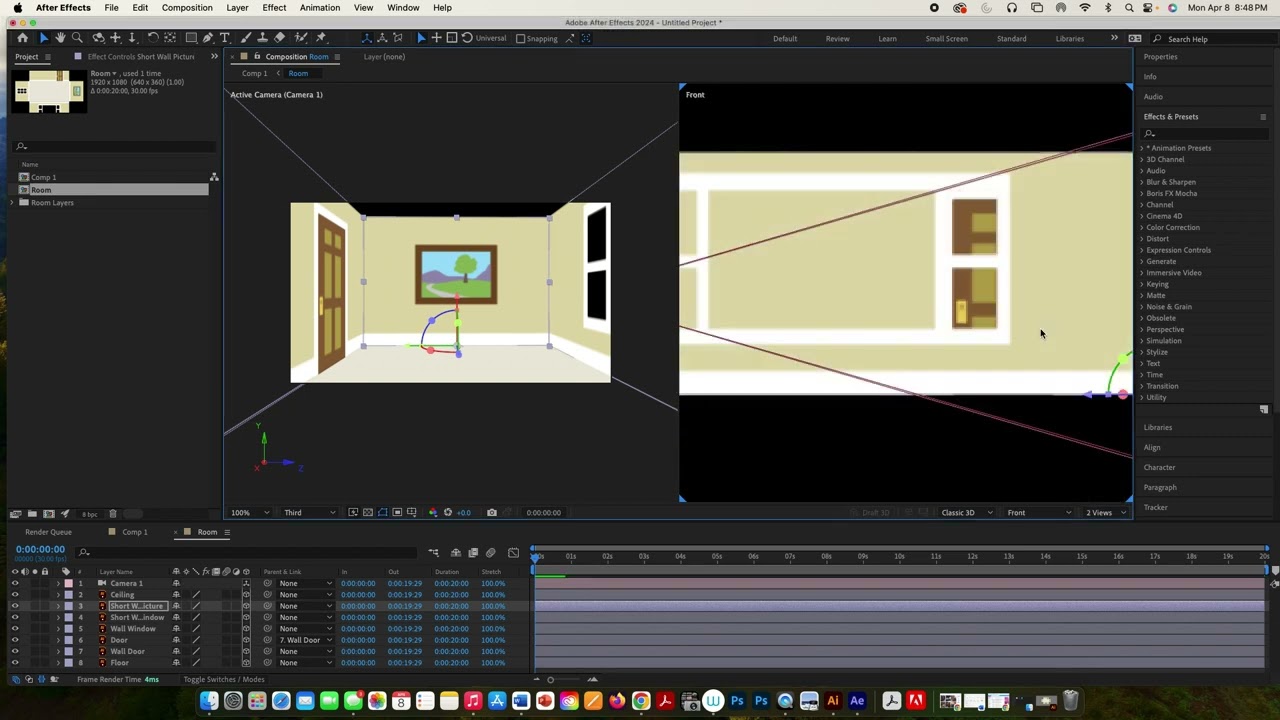Switch to Comp 1 timeline tab
Screen dimensions: 1280x720
[x=134, y=532]
